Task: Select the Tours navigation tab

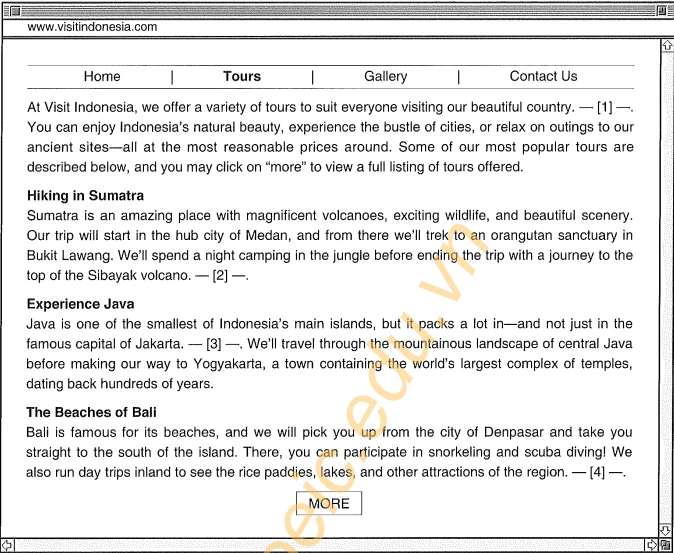Action: (242, 76)
